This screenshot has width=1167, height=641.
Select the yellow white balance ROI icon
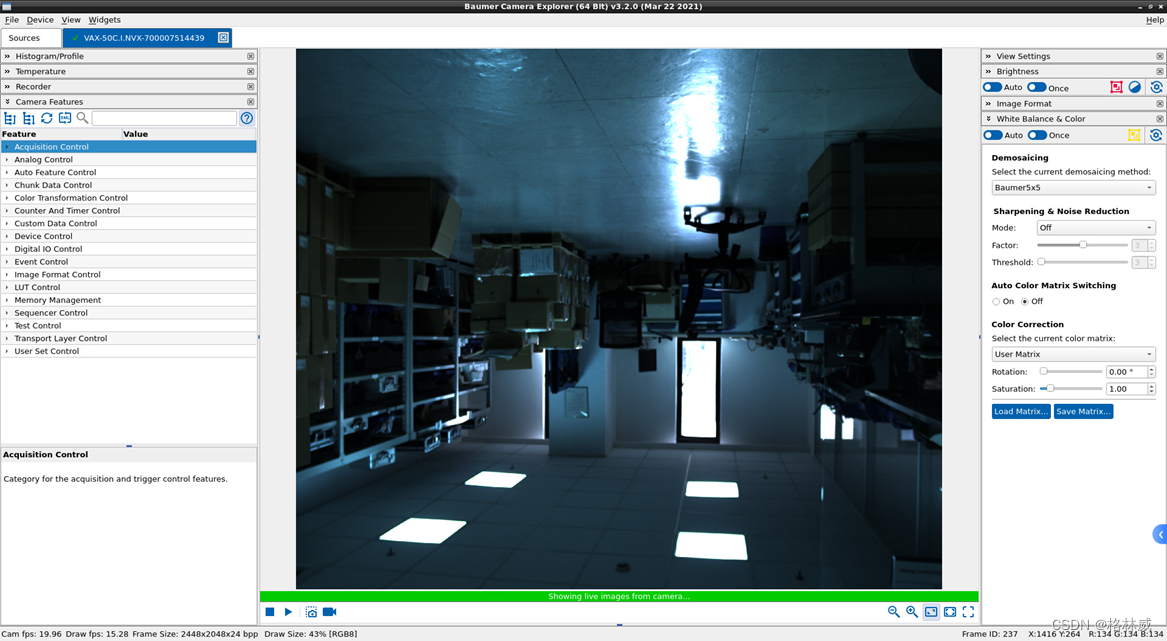(x=1133, y=135)
